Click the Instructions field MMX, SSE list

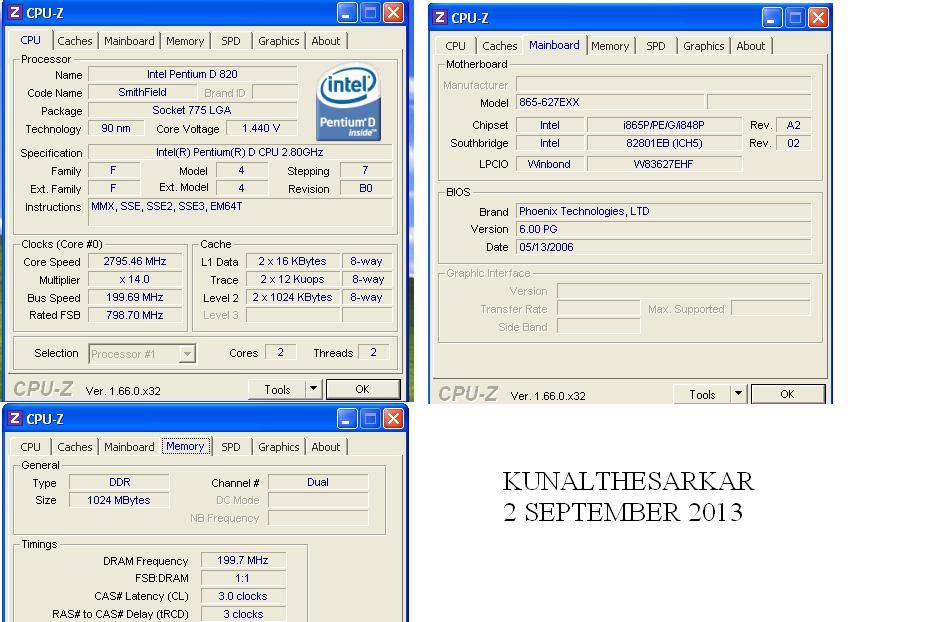coord(240,212)
